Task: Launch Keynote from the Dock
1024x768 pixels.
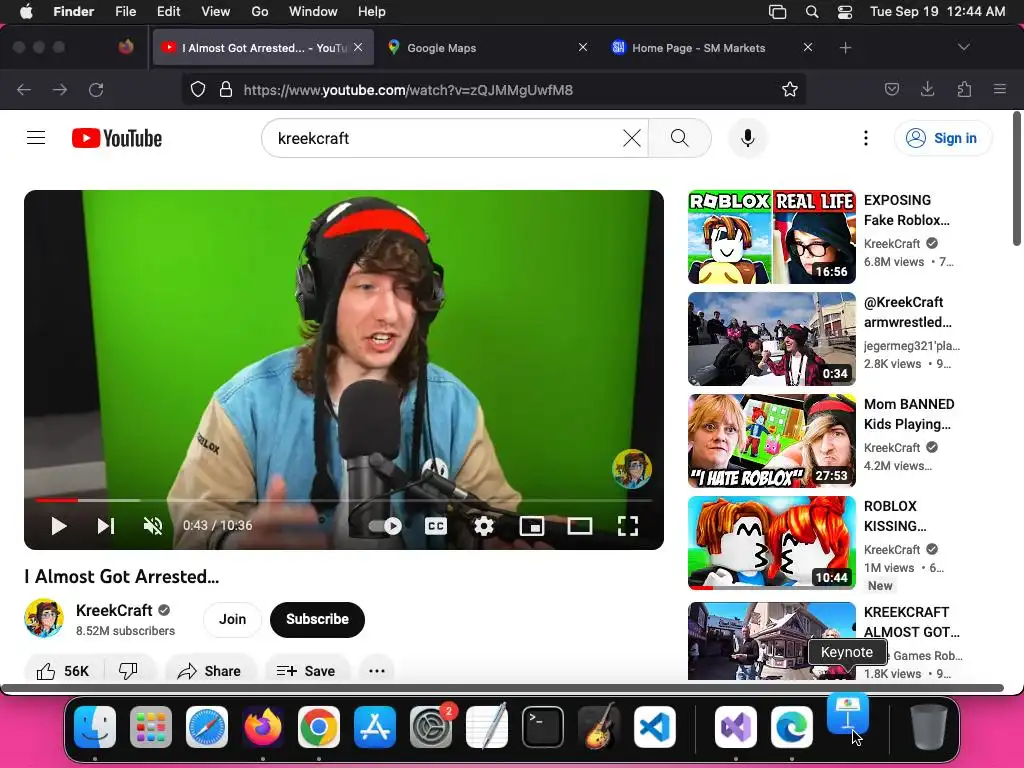Action: coord(848,714)
